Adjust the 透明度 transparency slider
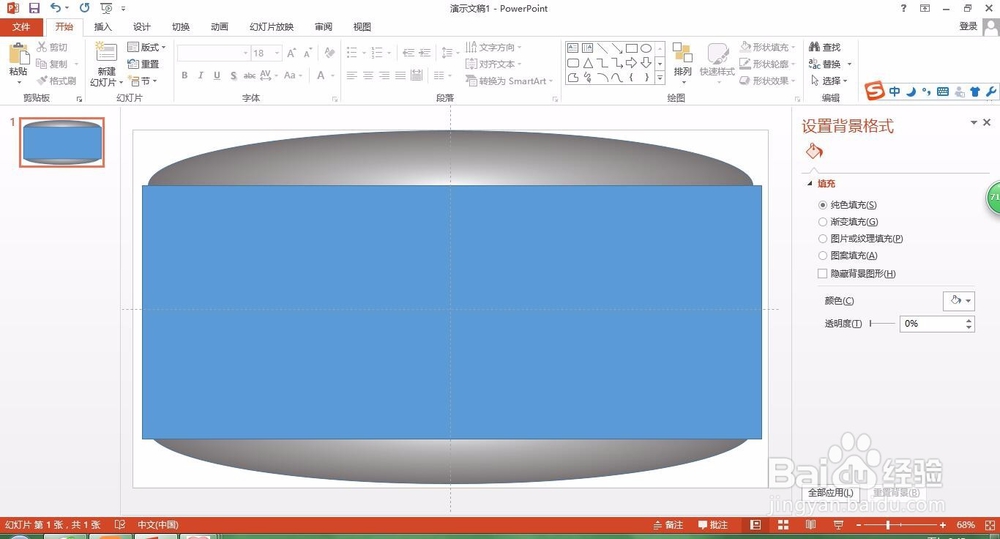 click(882, 324)
